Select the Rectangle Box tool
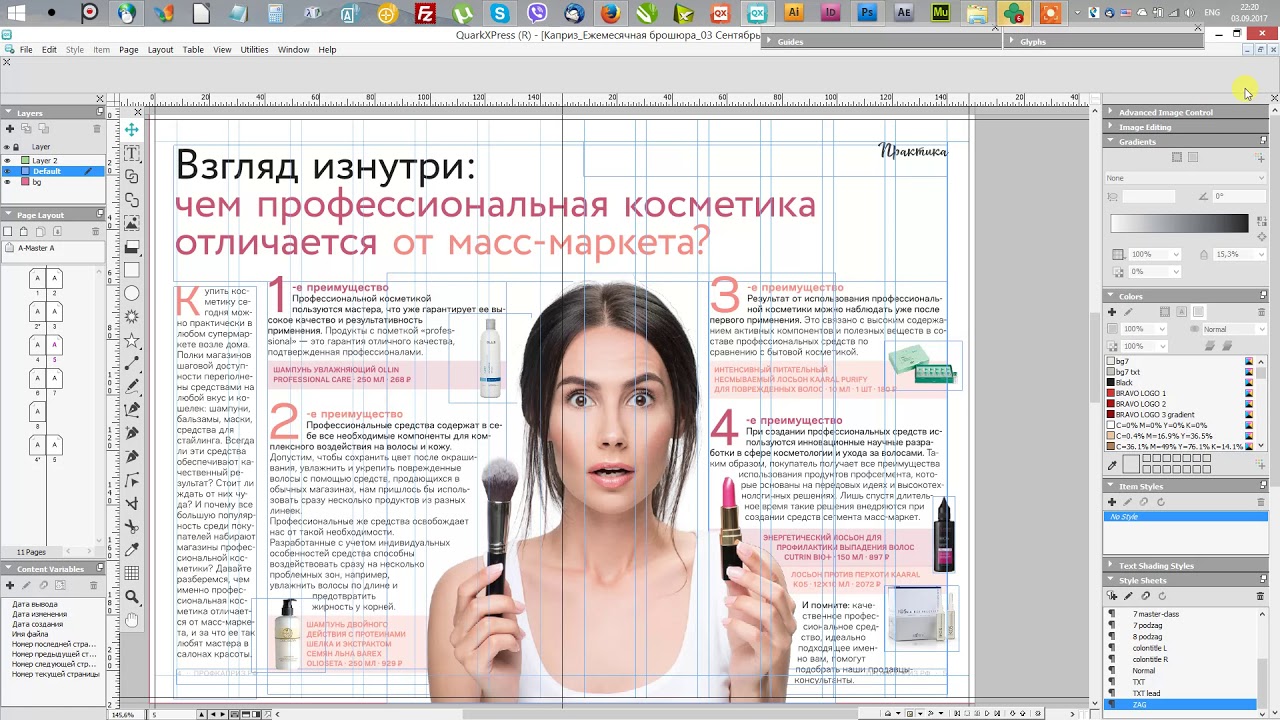Image resolution: width=1280 pixels, height=720 pixels. click(132, 270)
